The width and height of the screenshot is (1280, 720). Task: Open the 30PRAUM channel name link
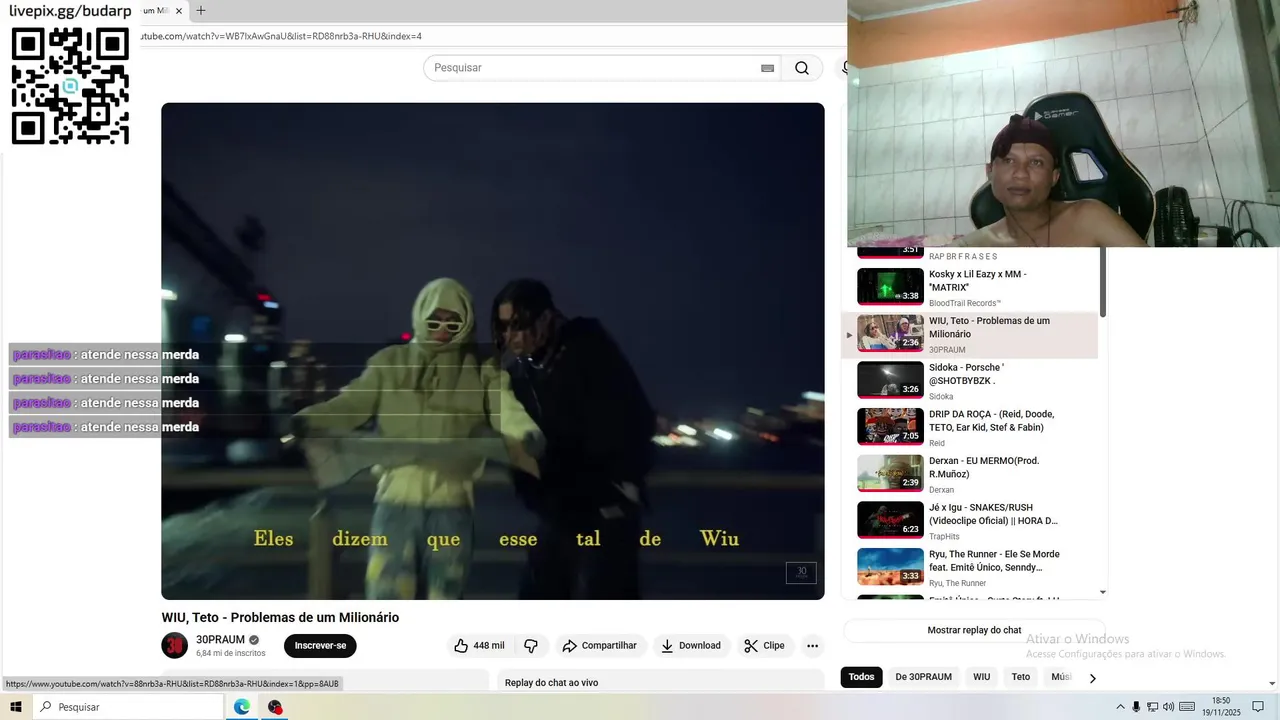click(220, 640)
